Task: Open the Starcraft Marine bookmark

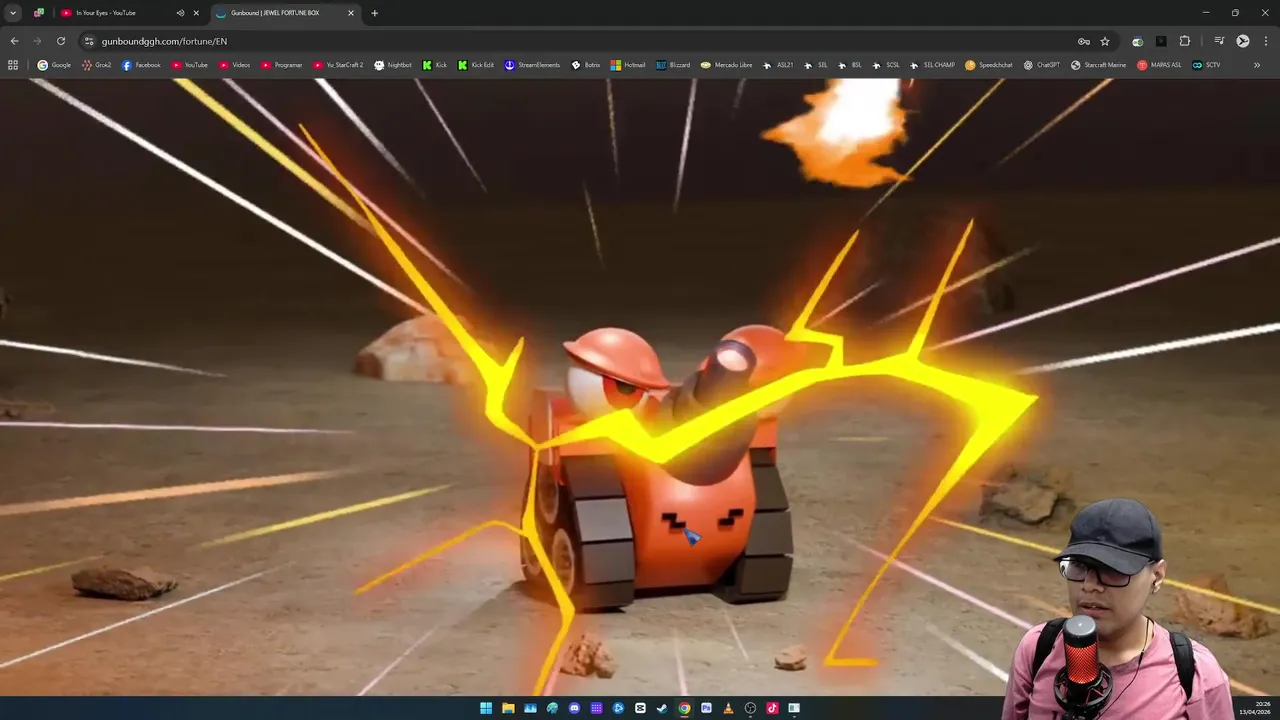Action: [1098, 65]
